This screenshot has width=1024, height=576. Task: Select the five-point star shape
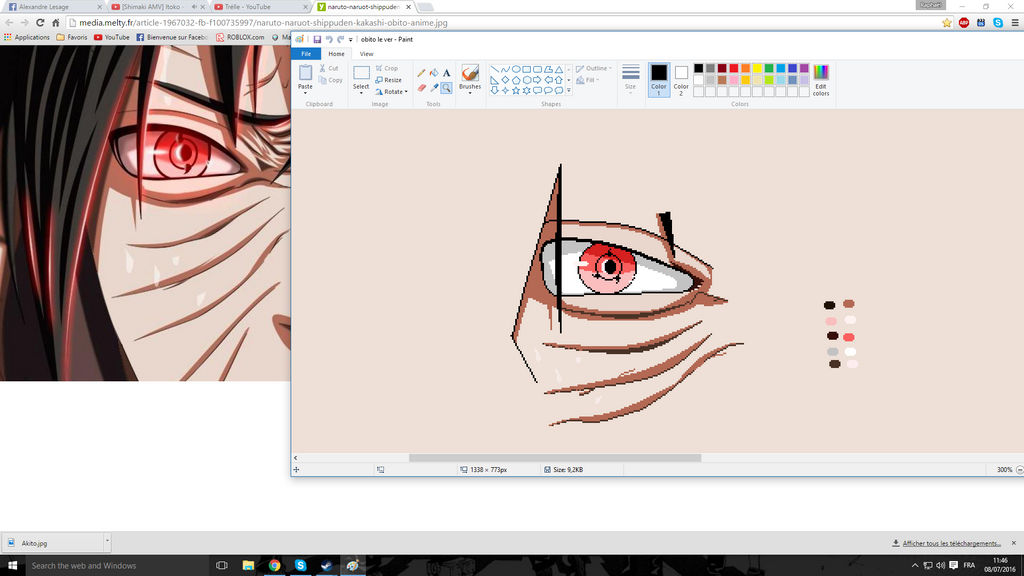coord(516,91)
